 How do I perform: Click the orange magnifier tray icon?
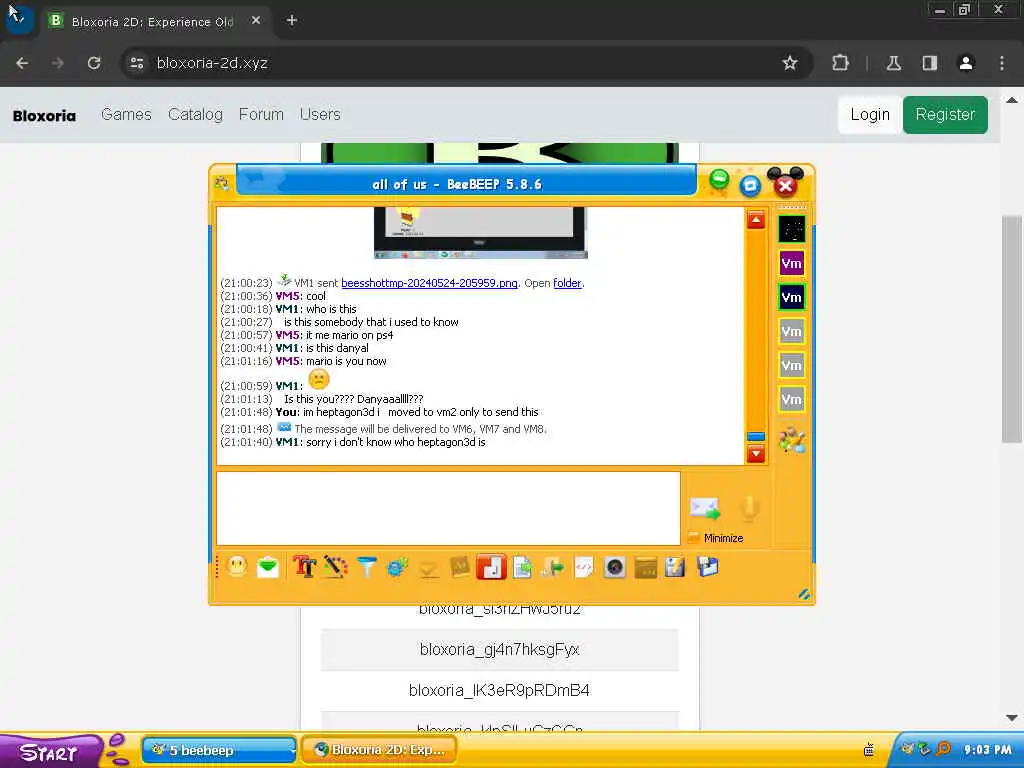[943, 749]
